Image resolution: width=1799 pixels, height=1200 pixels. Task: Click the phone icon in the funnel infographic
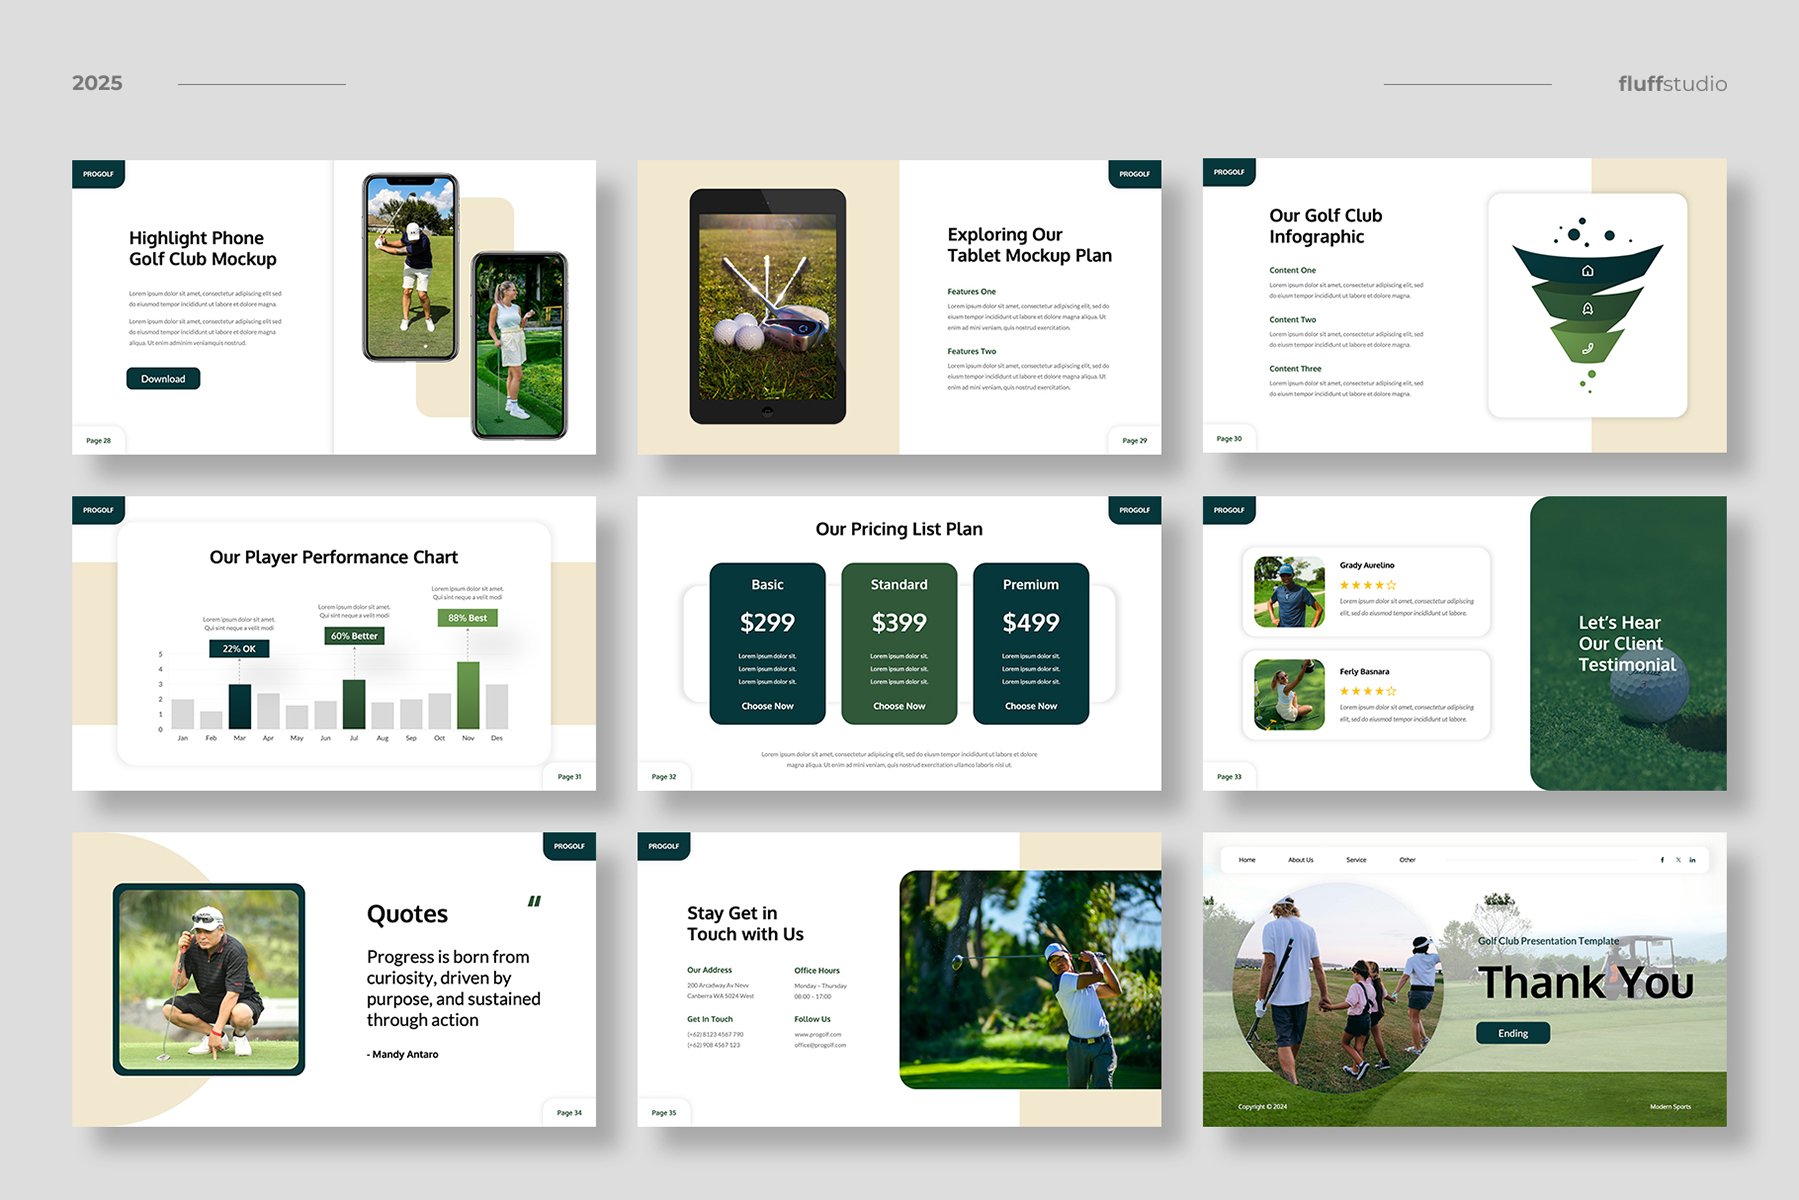click(x=1587, y=349)
